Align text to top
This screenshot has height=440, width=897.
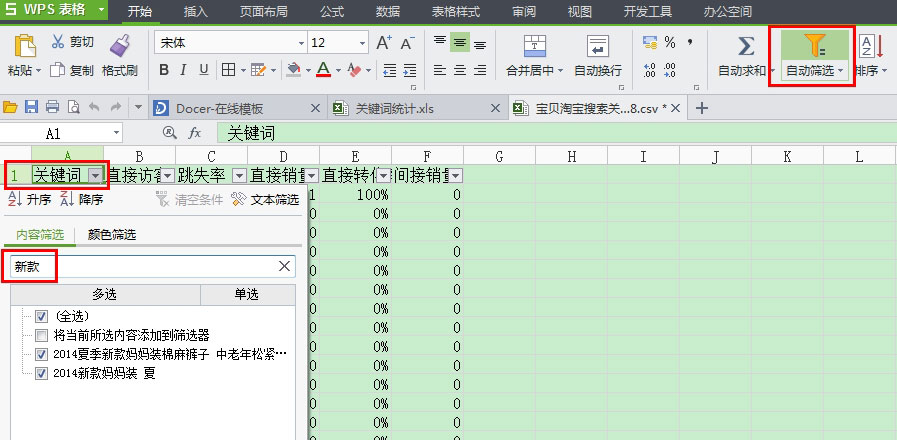click(x=439, y=42)
